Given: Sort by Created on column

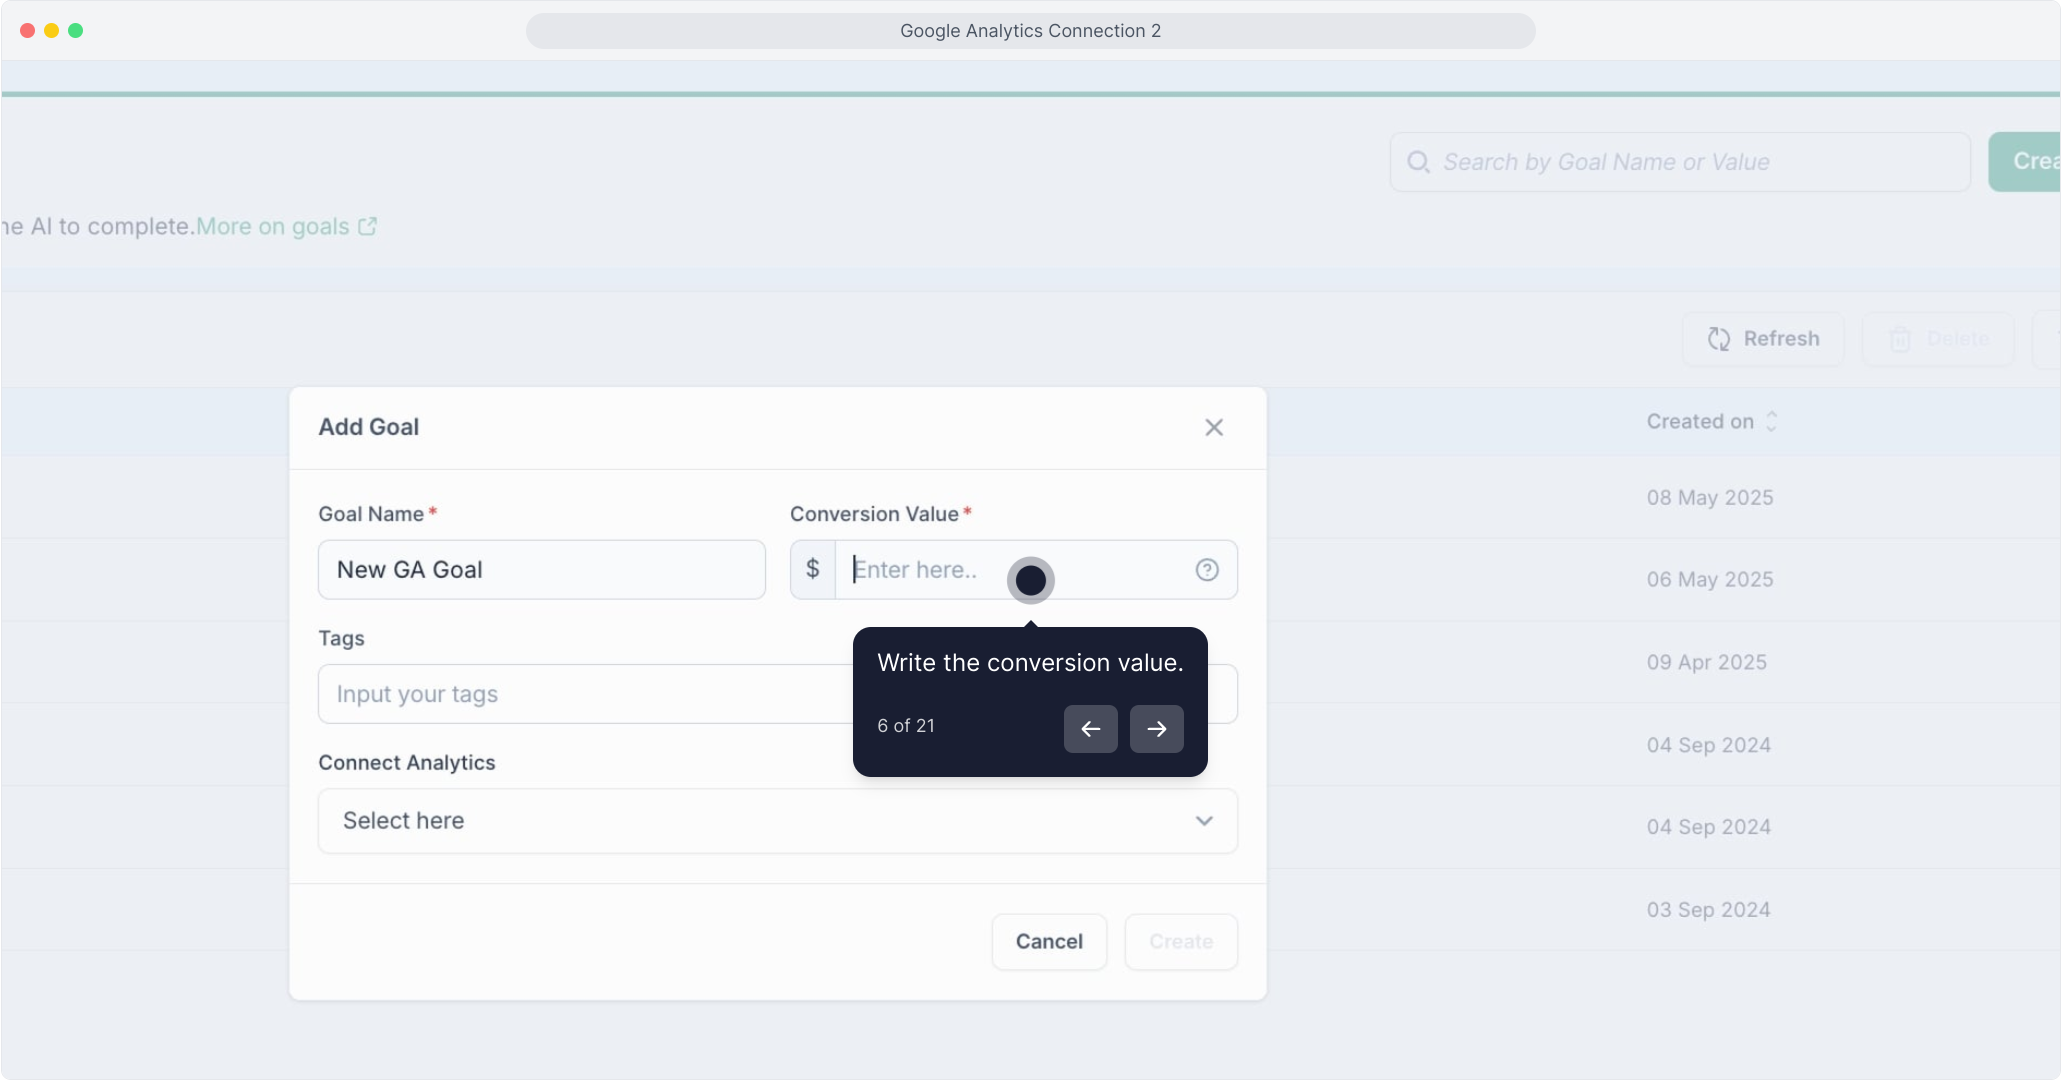Looking at the screenshot, I should [x=1711, y=422].
